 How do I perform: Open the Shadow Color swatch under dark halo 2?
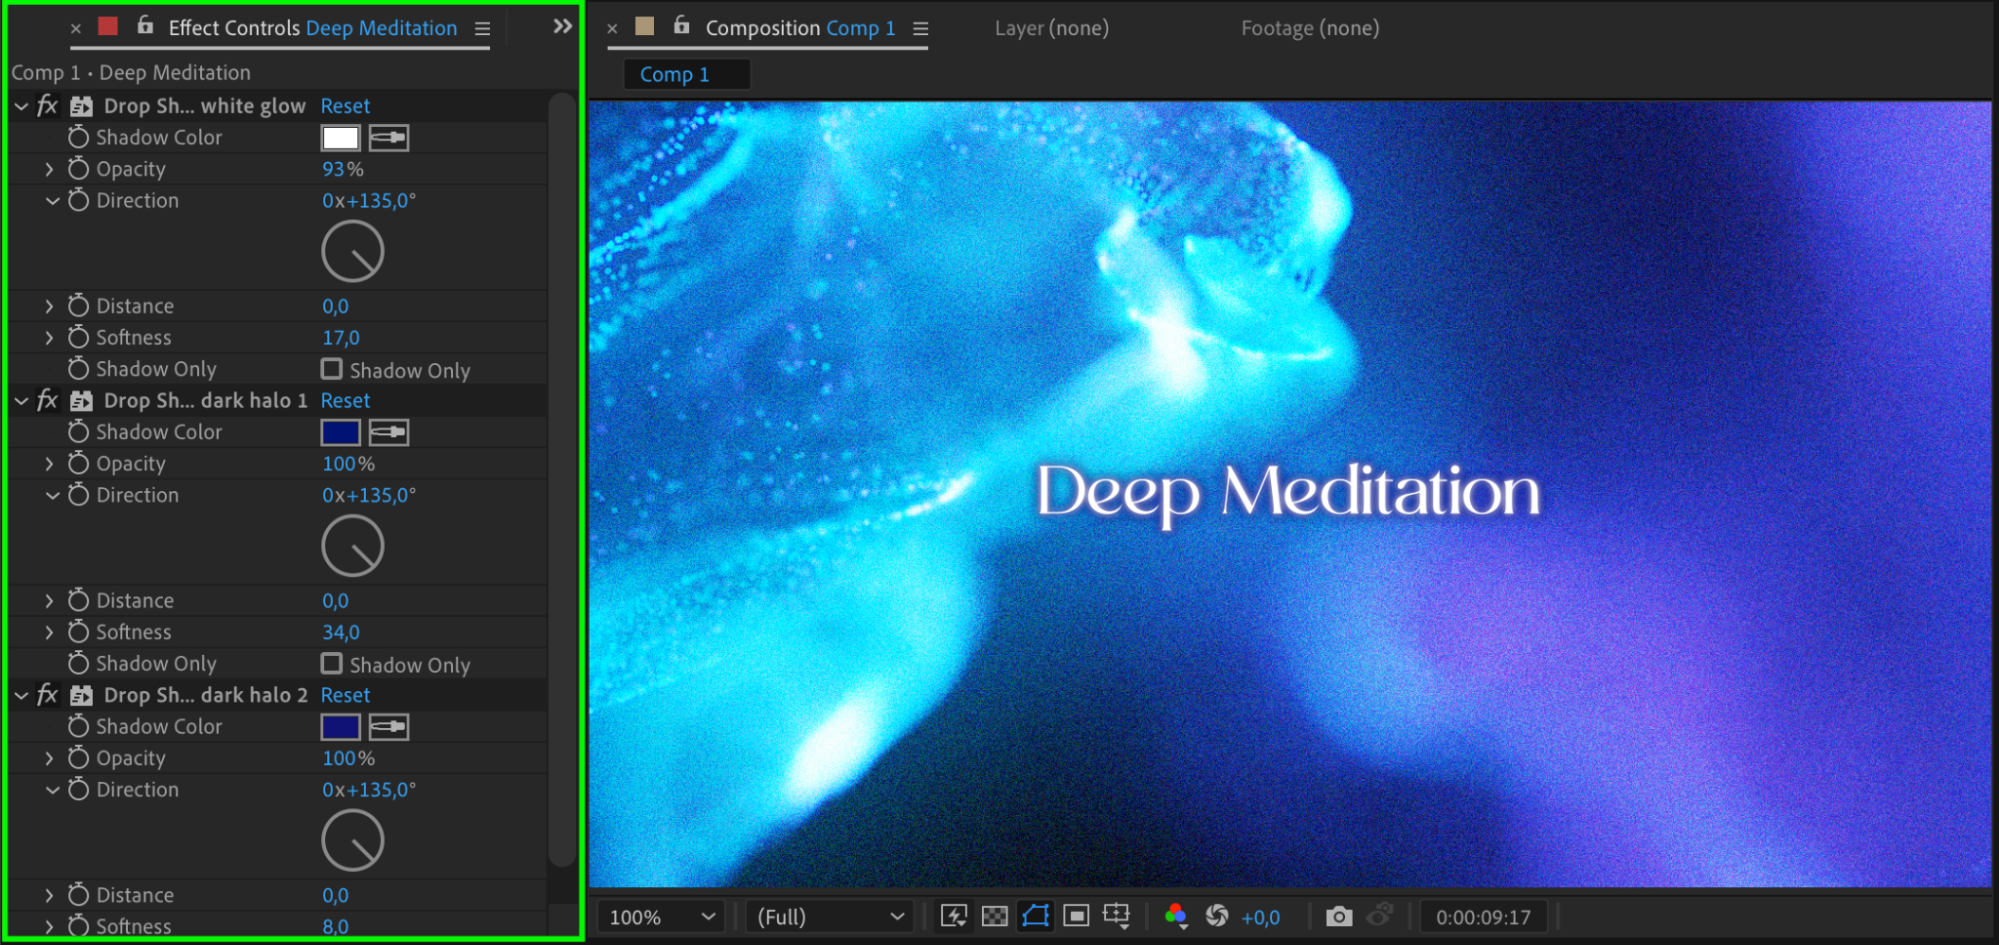point(341,727)
